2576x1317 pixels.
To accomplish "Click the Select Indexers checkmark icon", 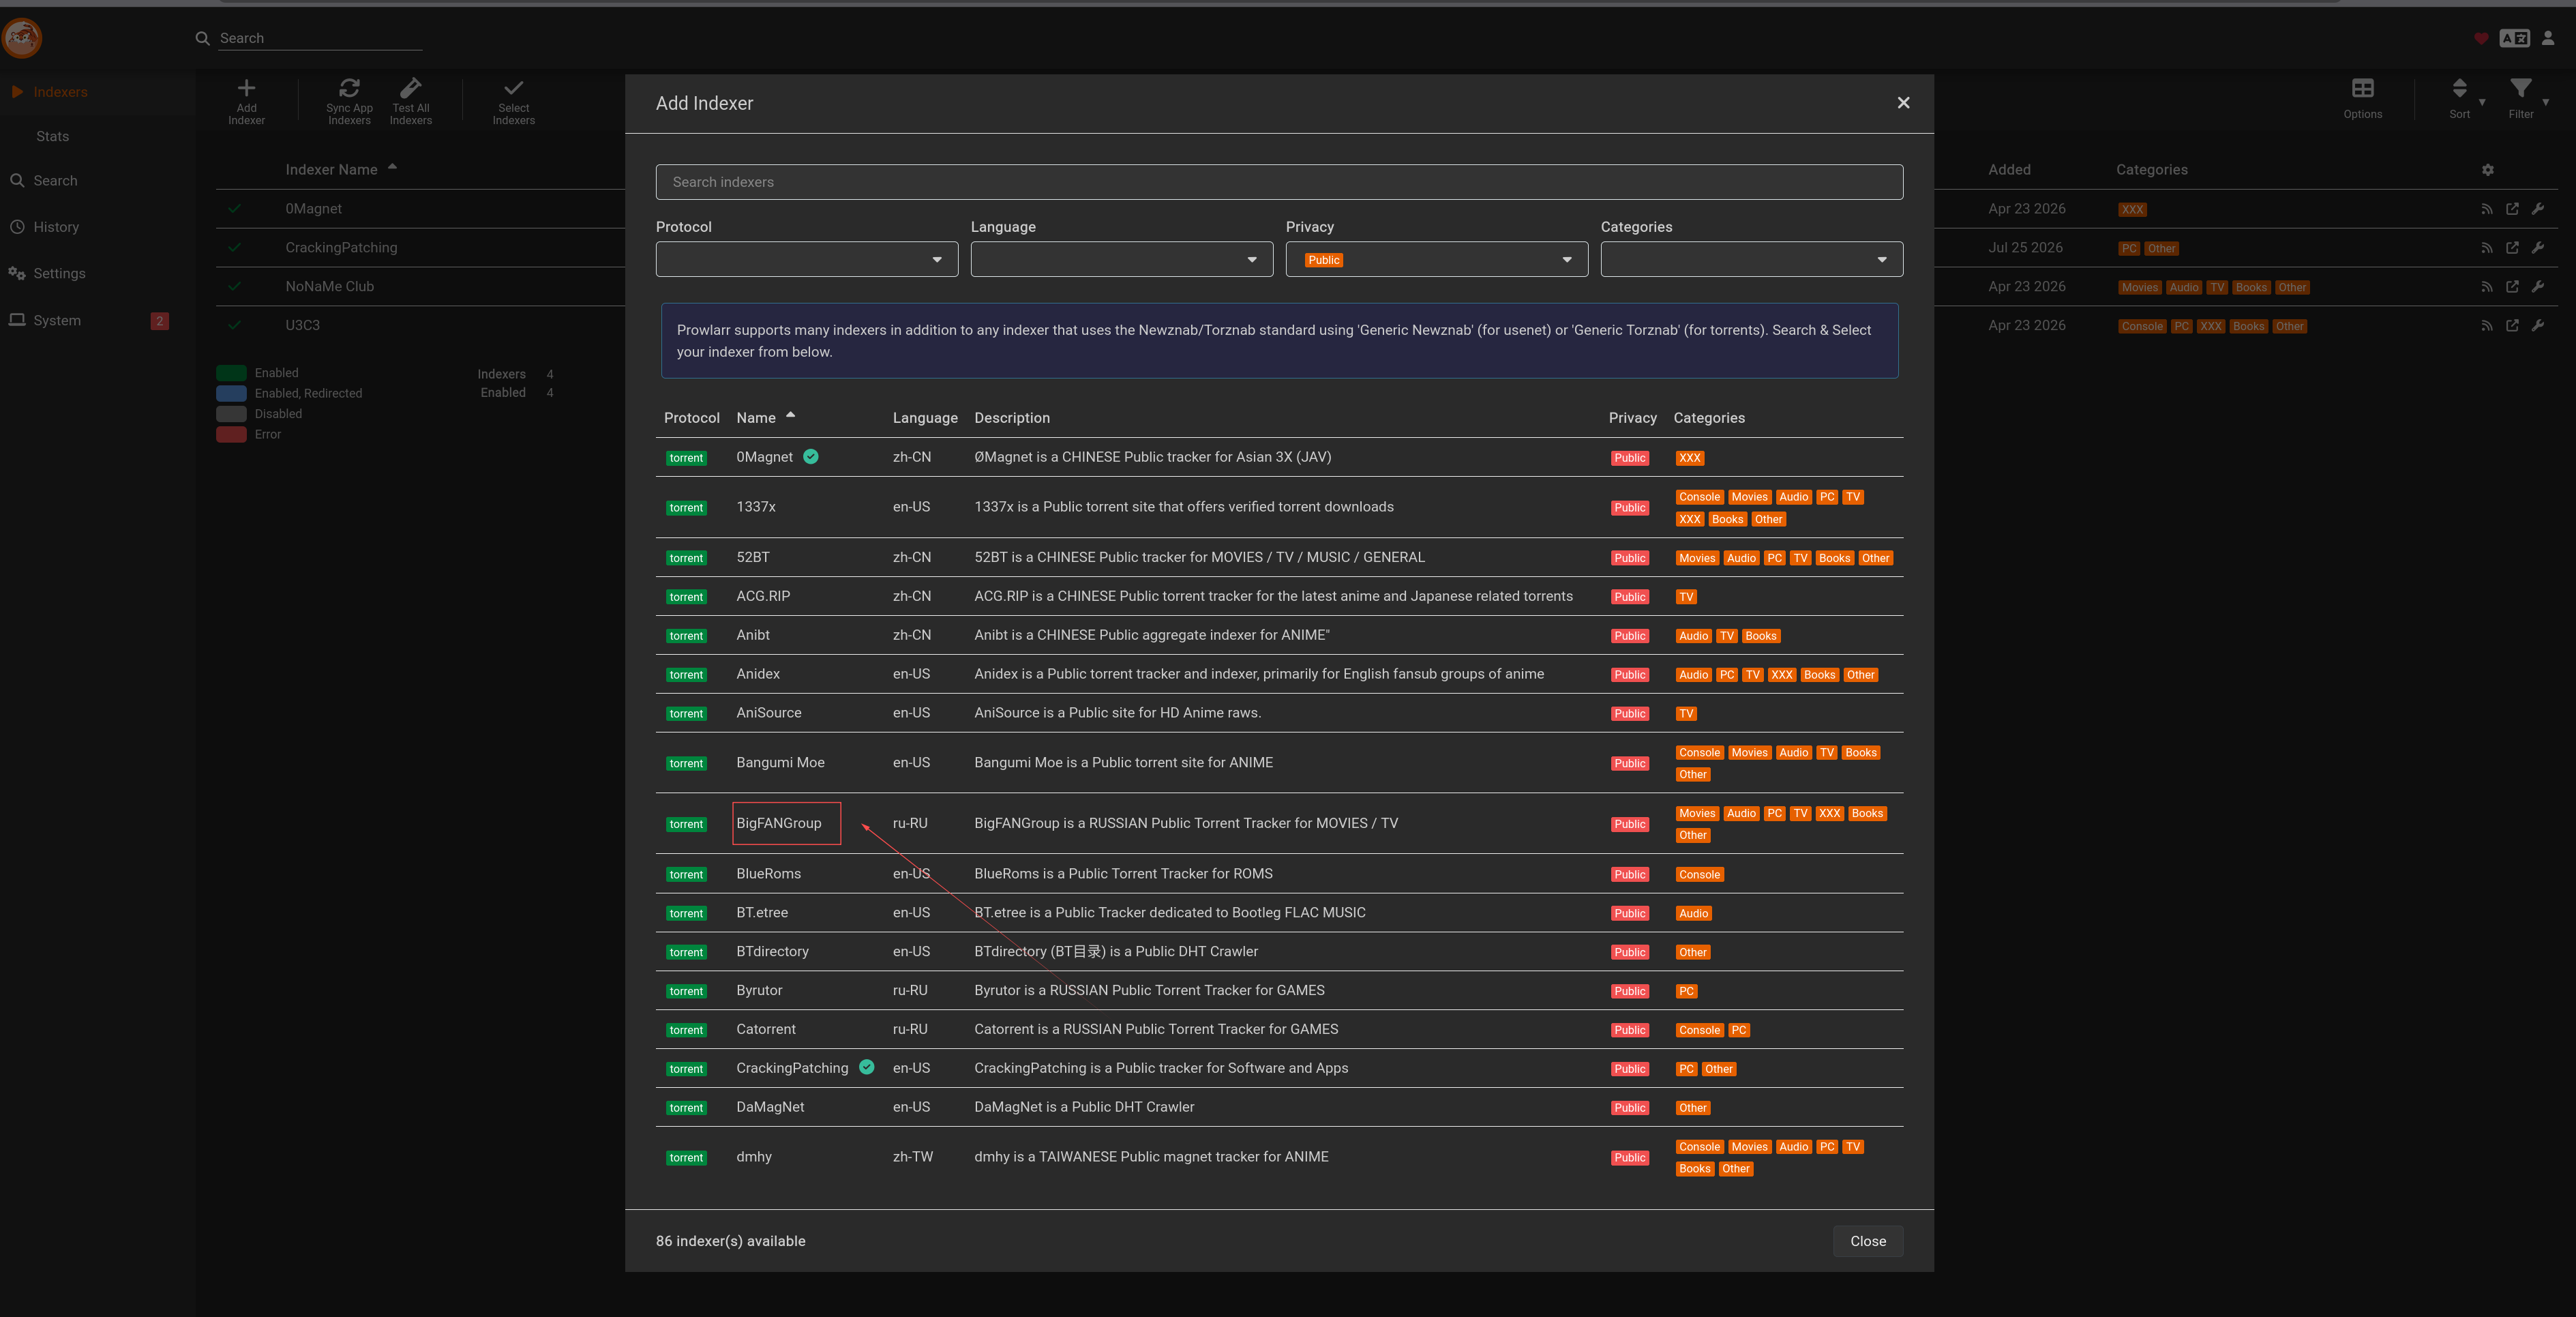I will point(513,88).
